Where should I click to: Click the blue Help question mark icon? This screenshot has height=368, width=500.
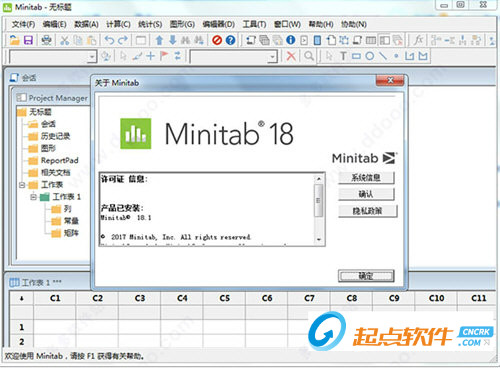click(x=230, y=40)
